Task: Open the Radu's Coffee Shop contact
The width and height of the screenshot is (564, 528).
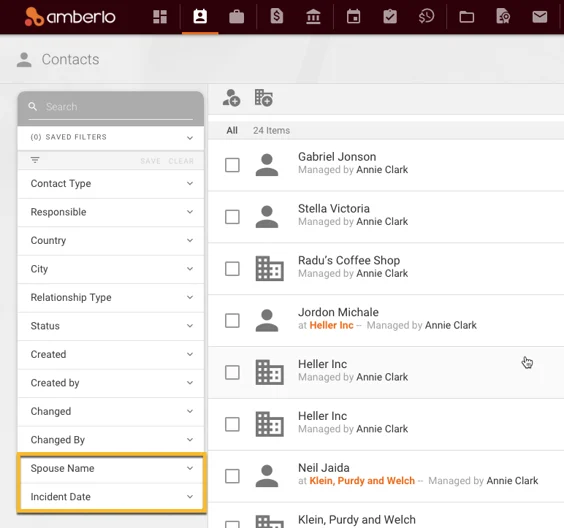Action: [349, 260]
